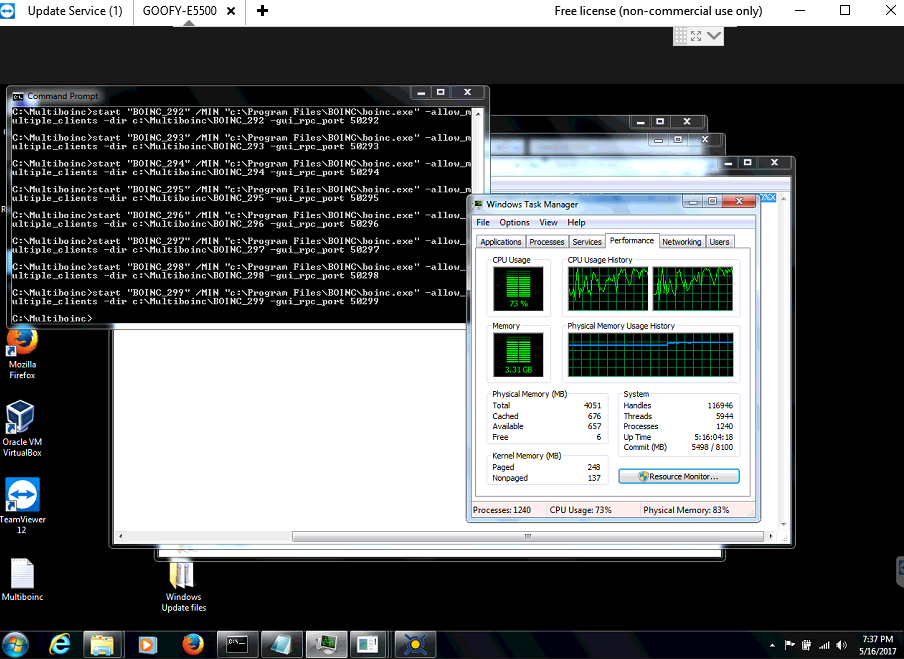904x659 pixels.
Task: Open Windows Media Player from the taskbar
Action: [x=148, y=645]
